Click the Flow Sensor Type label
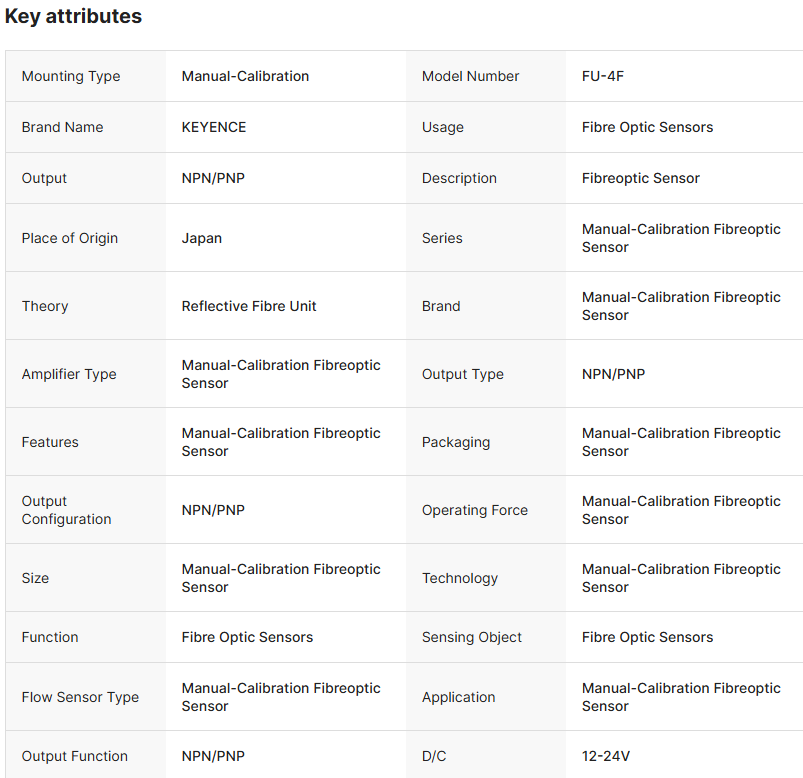 point(80,697)
